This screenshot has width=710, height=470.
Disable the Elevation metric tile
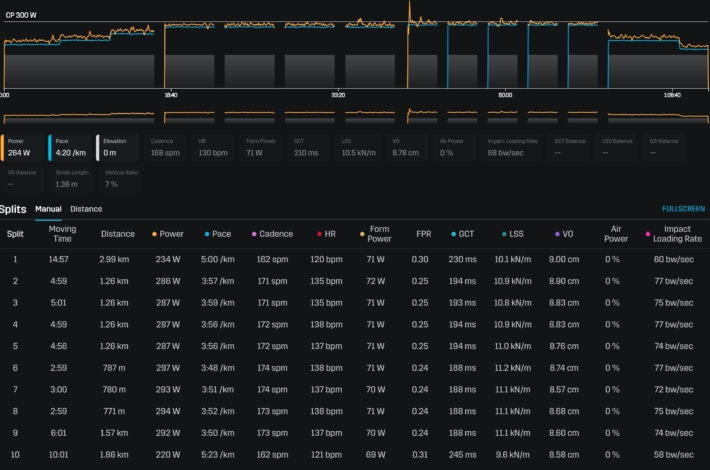pos(118,147)
